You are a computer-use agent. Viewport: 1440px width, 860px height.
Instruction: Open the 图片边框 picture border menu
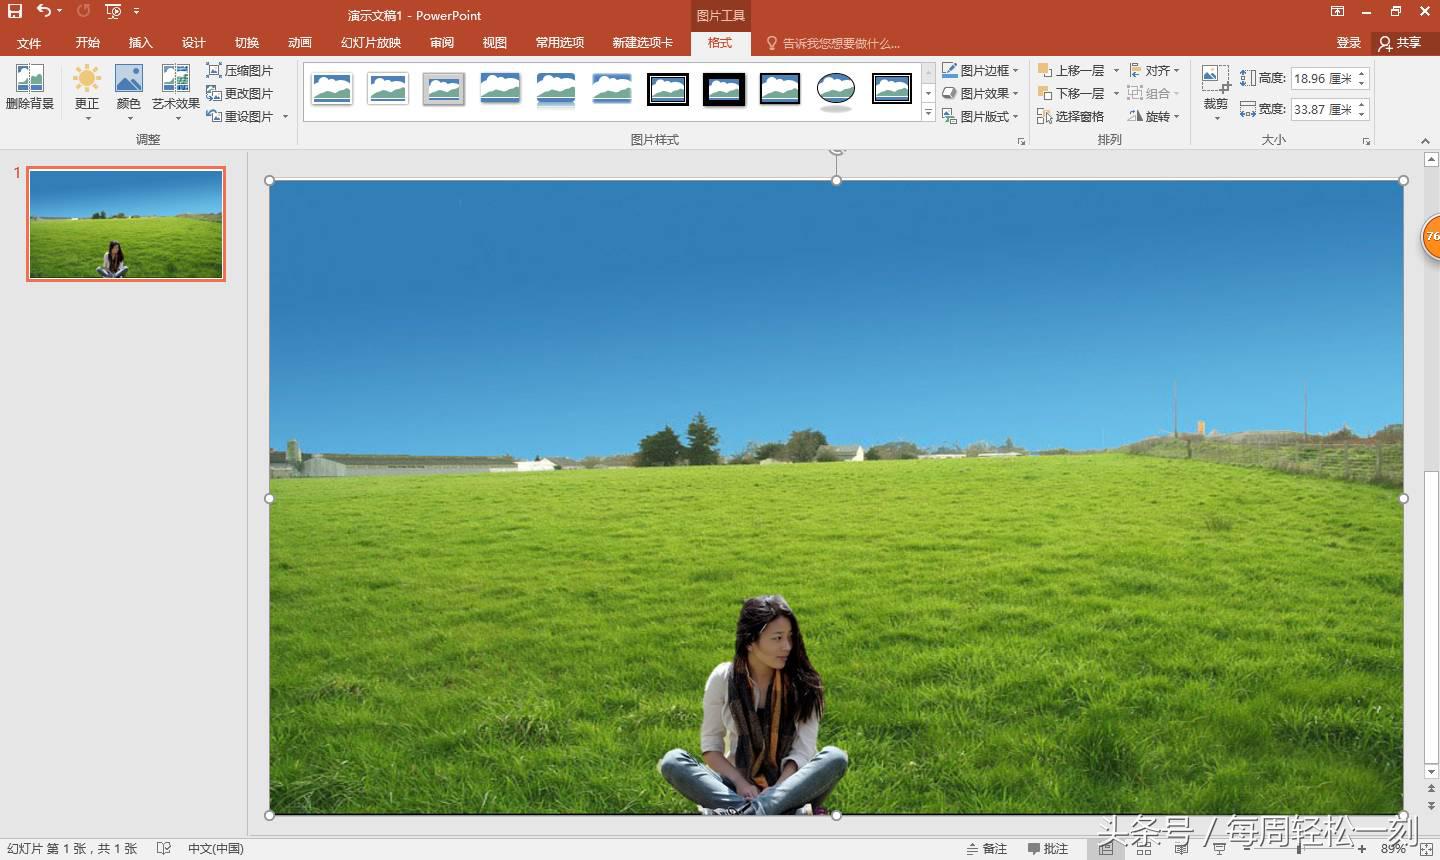point(980,70)
